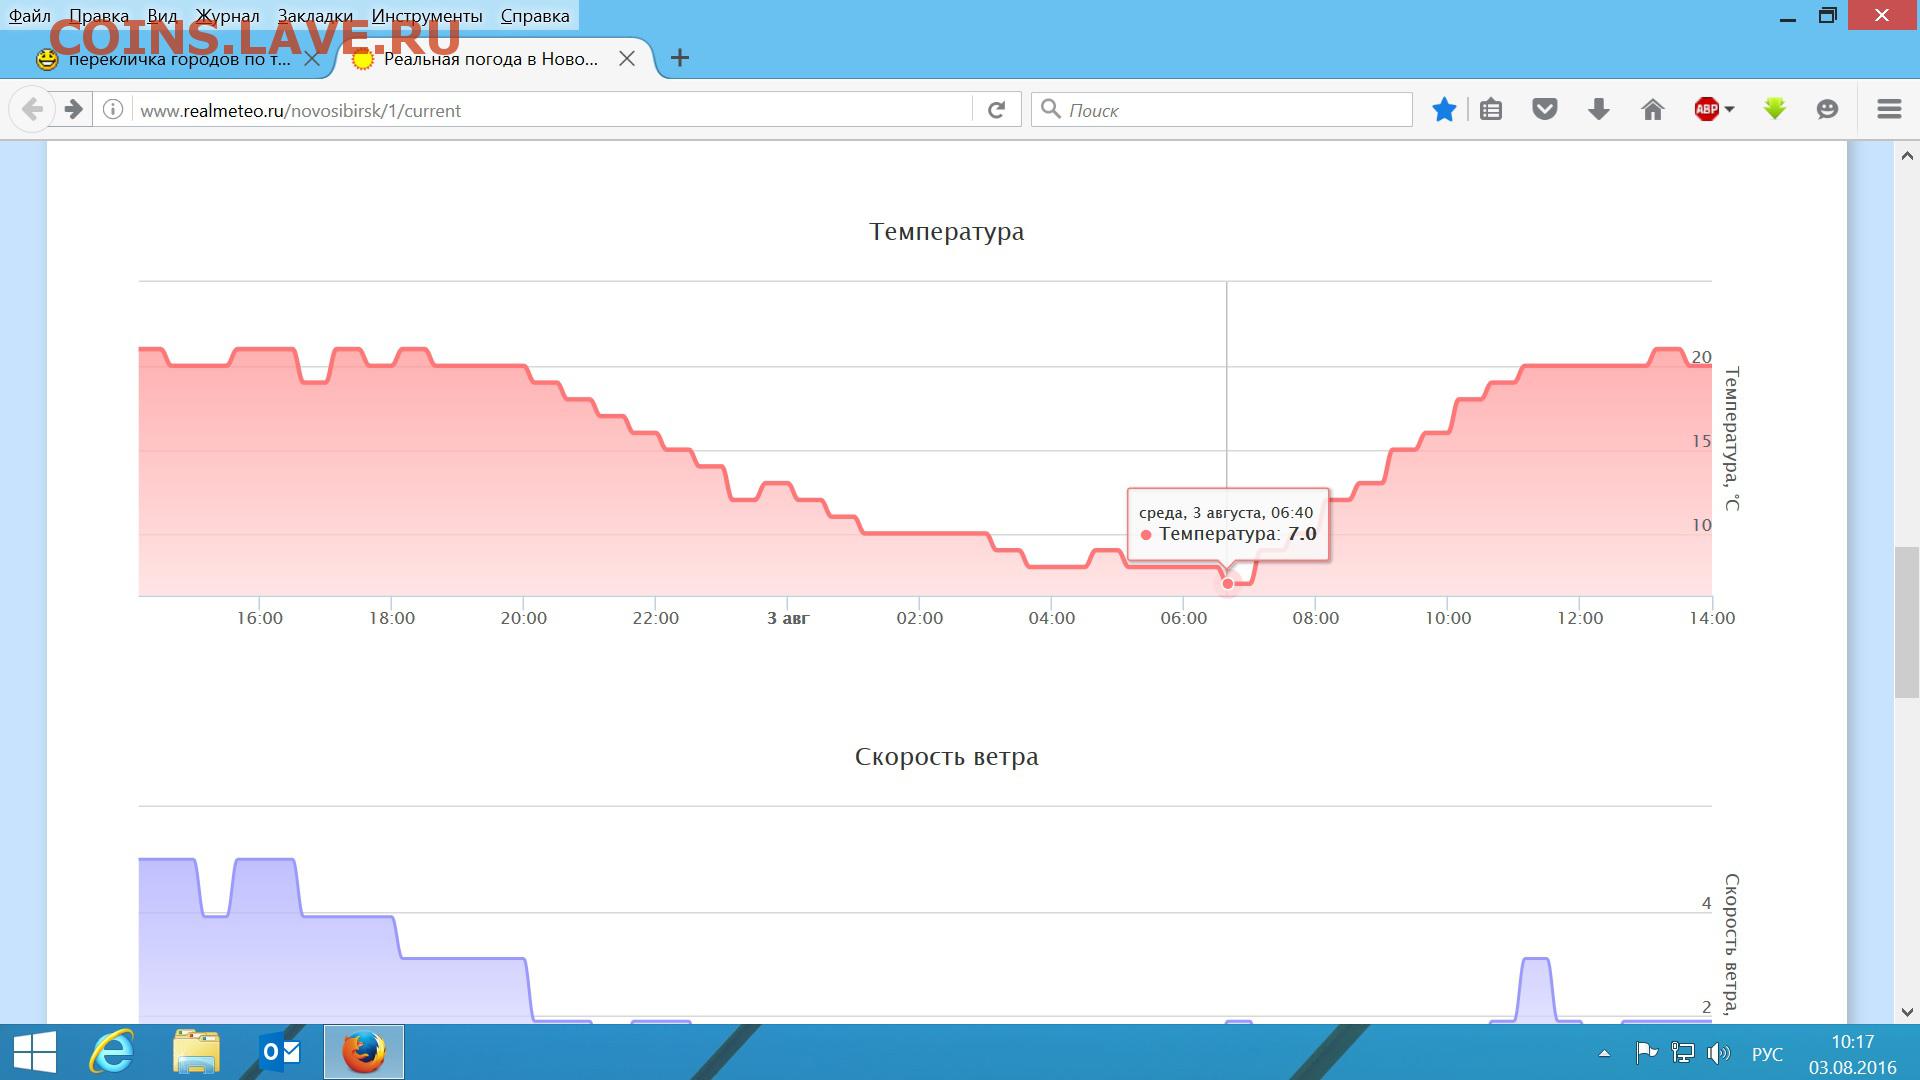Open the Инструменты menu
This screenshot has width=1920, height=1080.
427,16
